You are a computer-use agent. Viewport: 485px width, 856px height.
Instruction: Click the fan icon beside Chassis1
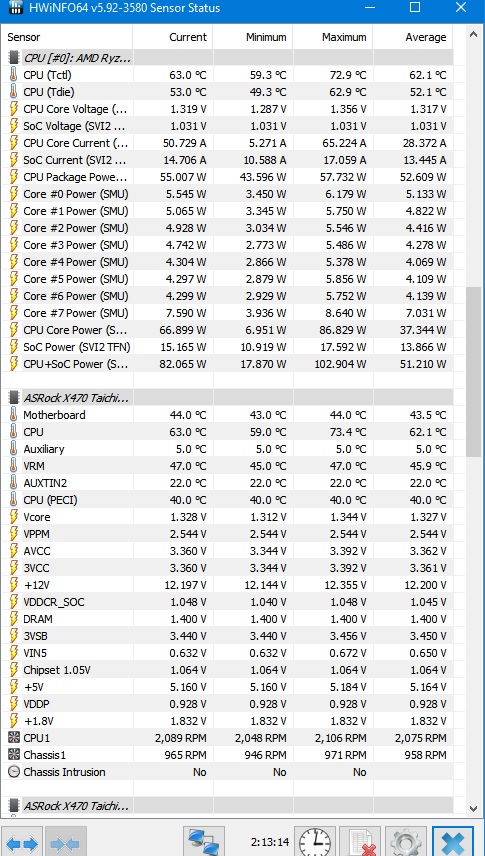pyautogui.click(x=14, y=755)
